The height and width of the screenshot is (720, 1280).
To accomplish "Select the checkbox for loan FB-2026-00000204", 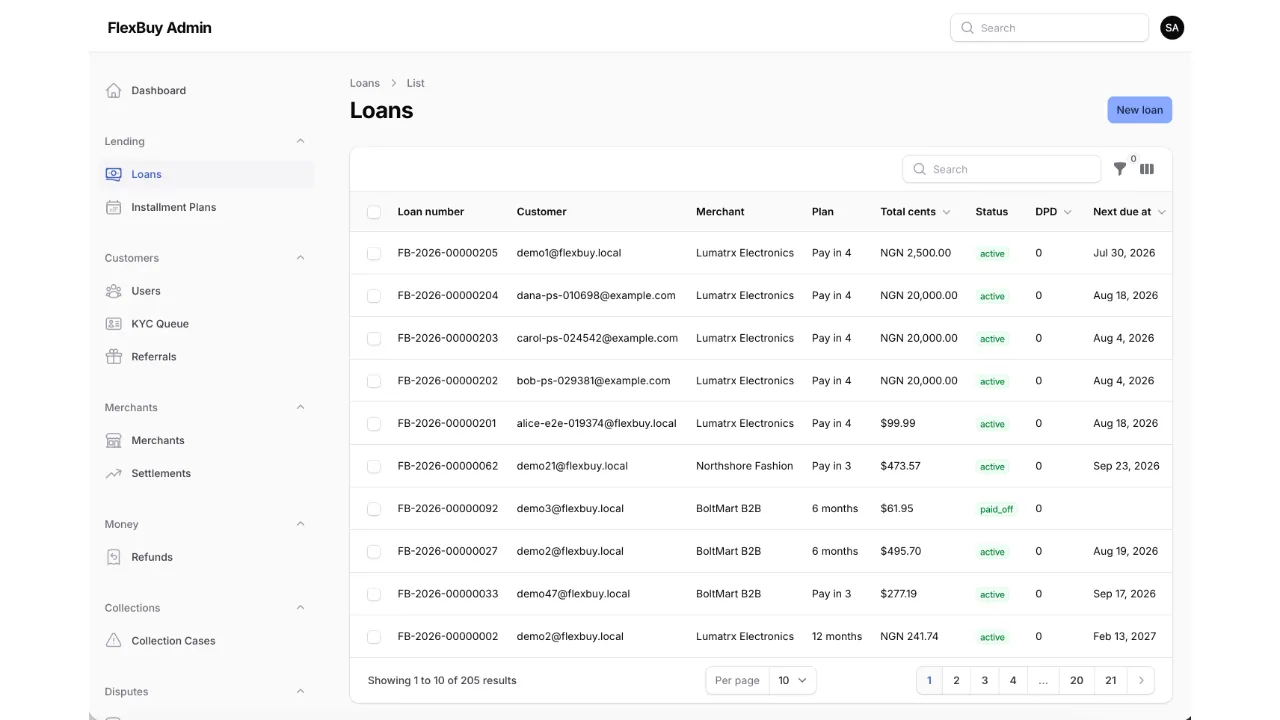I will (374, 296).
